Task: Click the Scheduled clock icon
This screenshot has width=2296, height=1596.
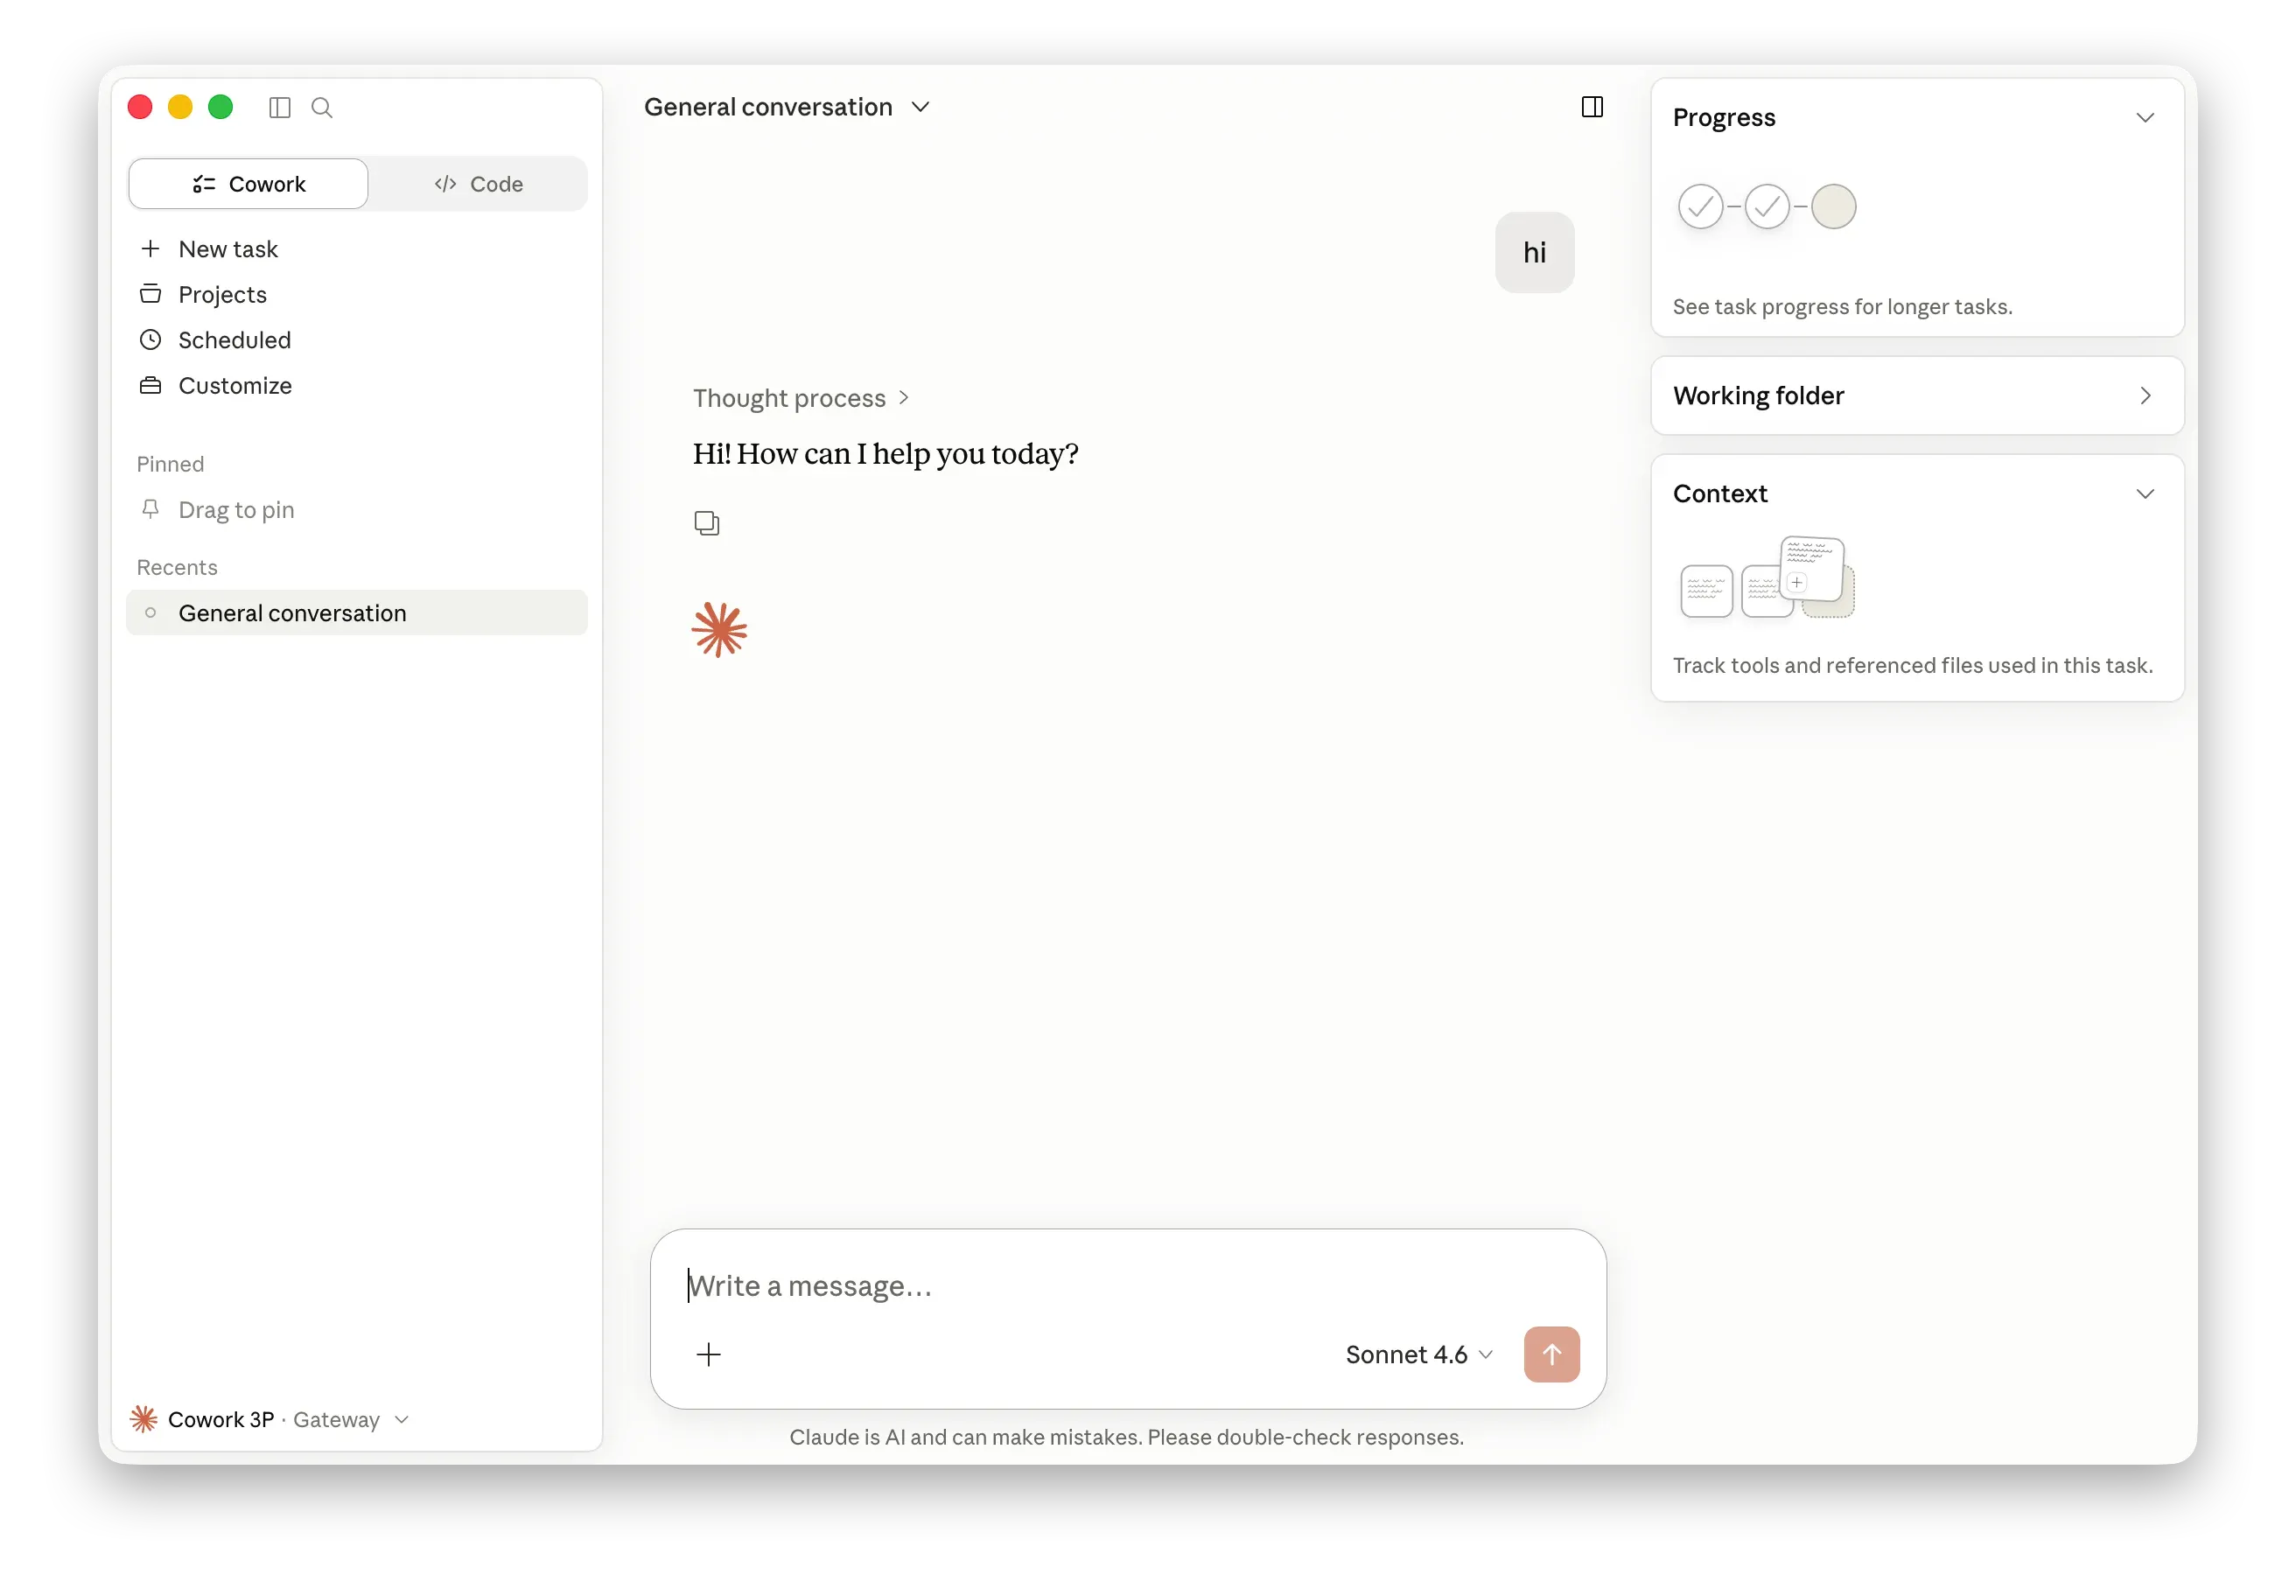Action: click(151, 339)
